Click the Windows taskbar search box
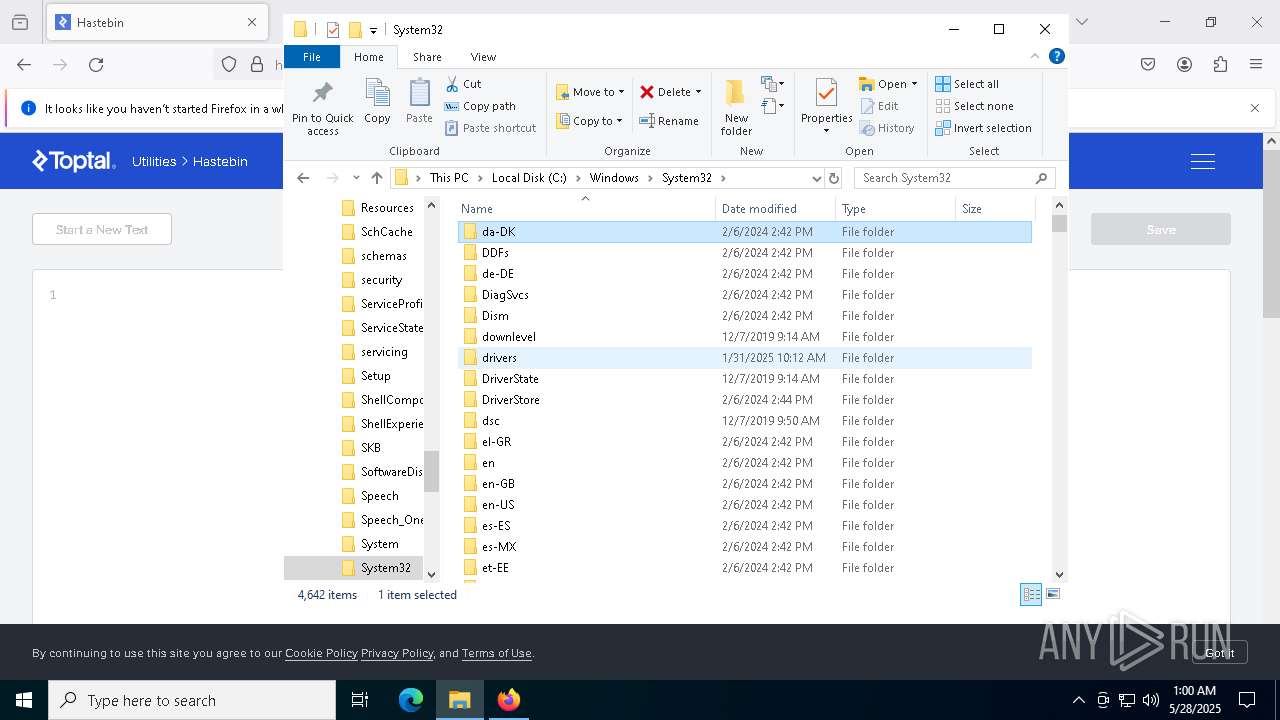Image resolution: width=1280 pixels, height=720 pixels. click(x=192, y=700)
